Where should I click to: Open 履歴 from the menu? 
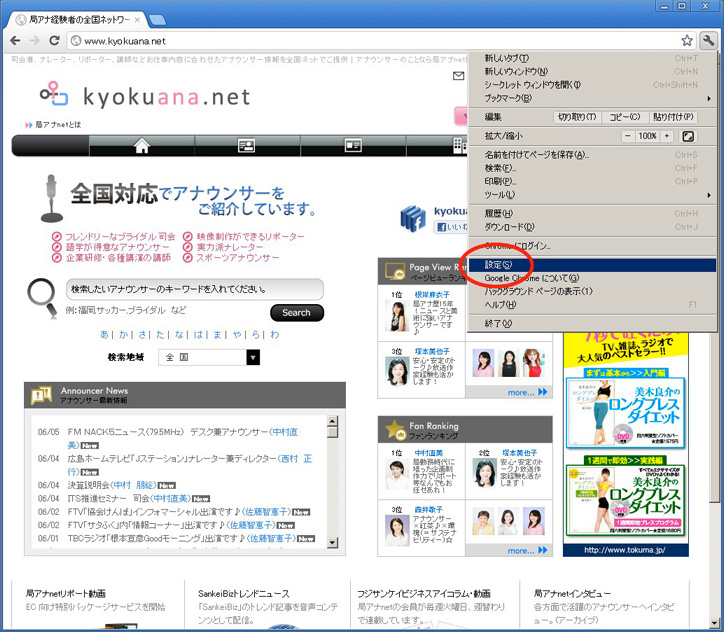pos(592,214)
